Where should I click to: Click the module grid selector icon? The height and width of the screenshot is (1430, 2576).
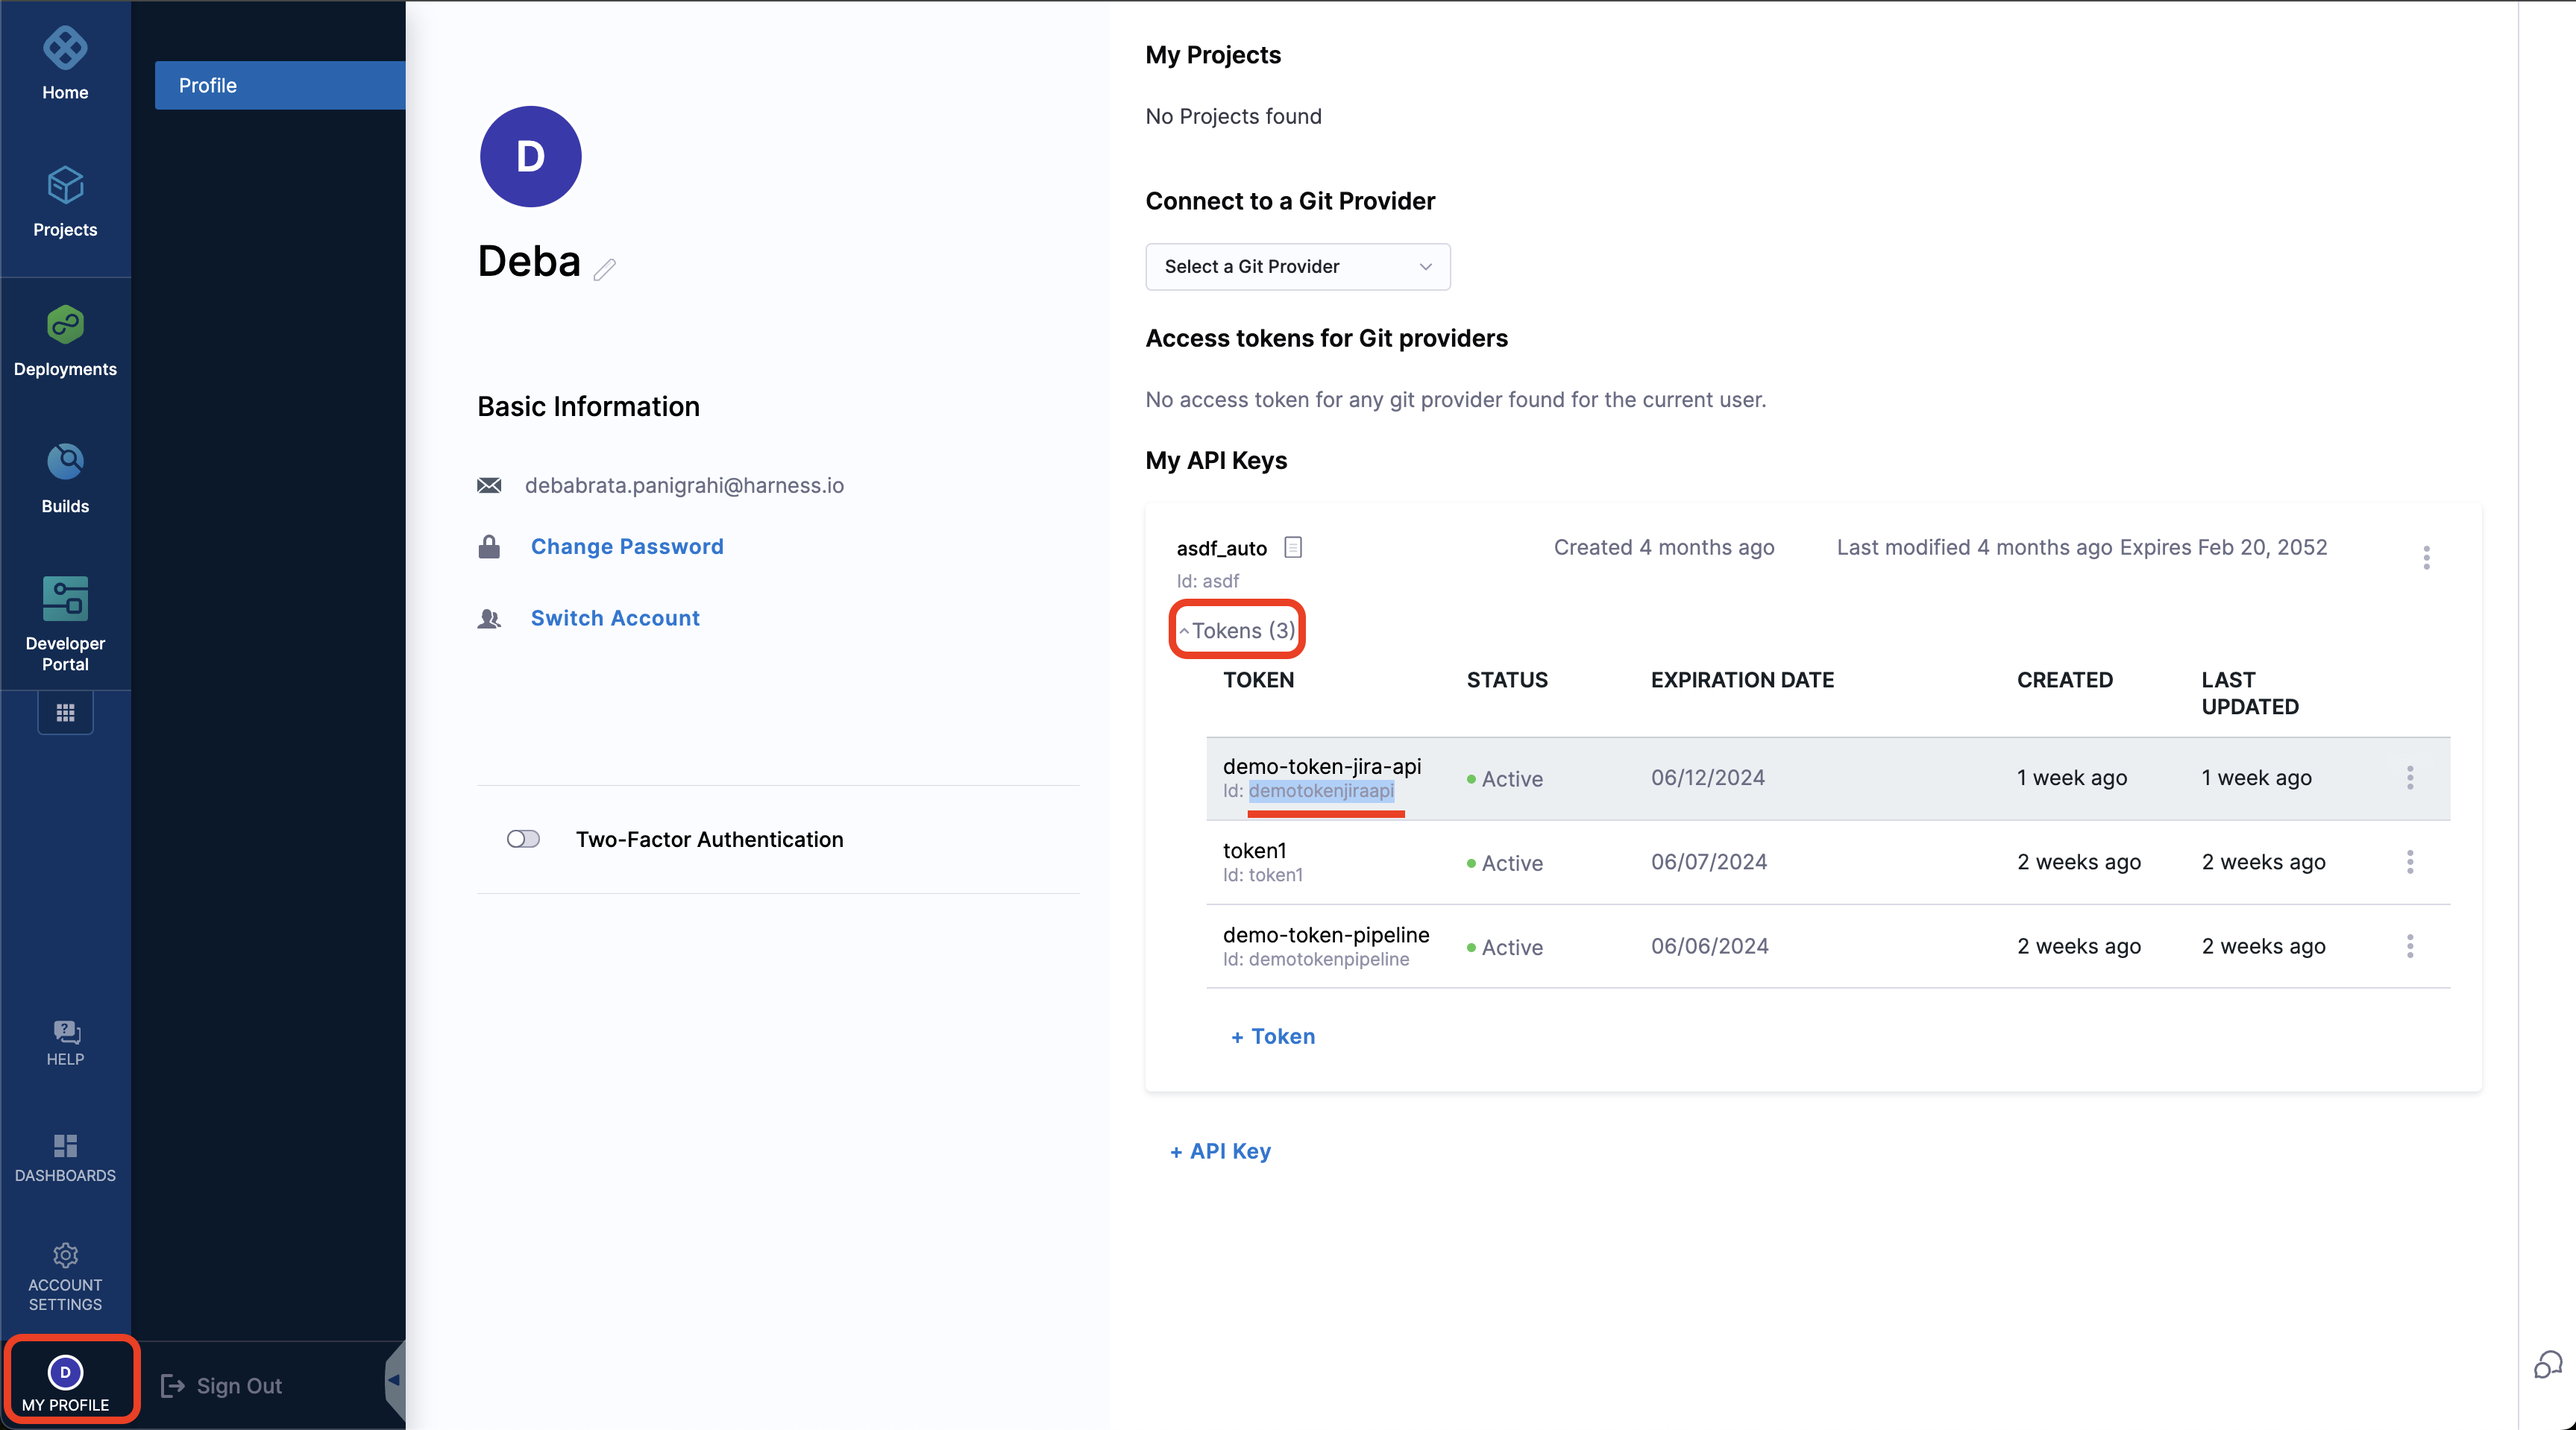point(65,713)
